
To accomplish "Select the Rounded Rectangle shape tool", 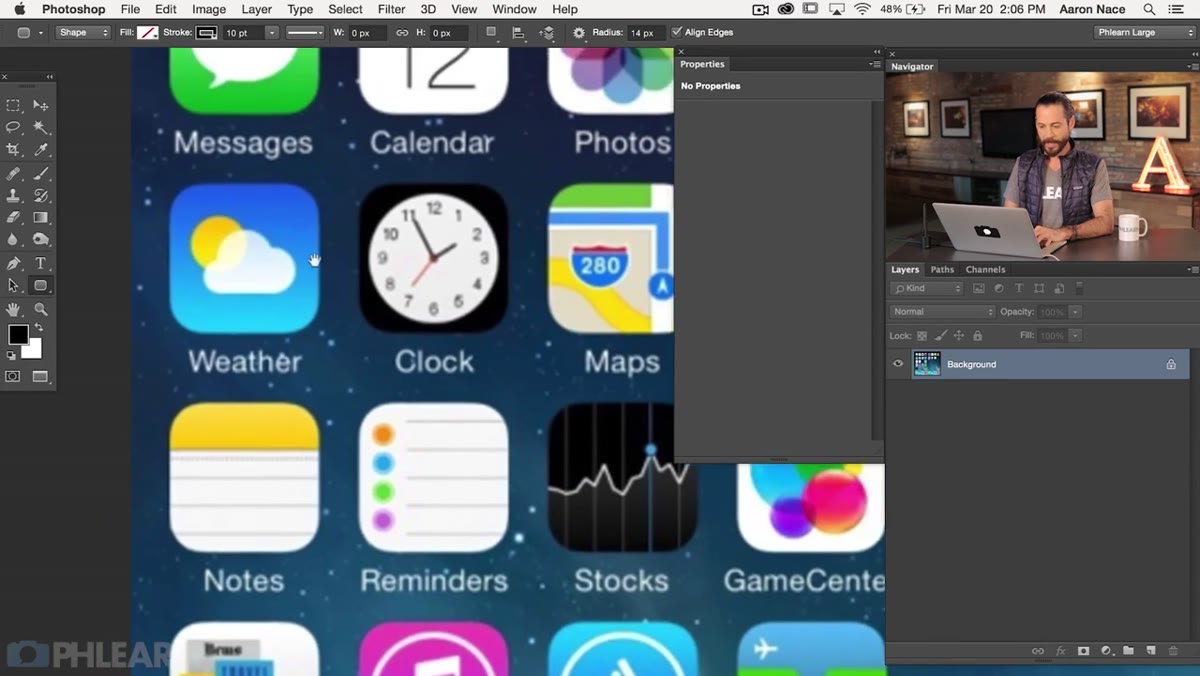I will (x=41, y=285).
